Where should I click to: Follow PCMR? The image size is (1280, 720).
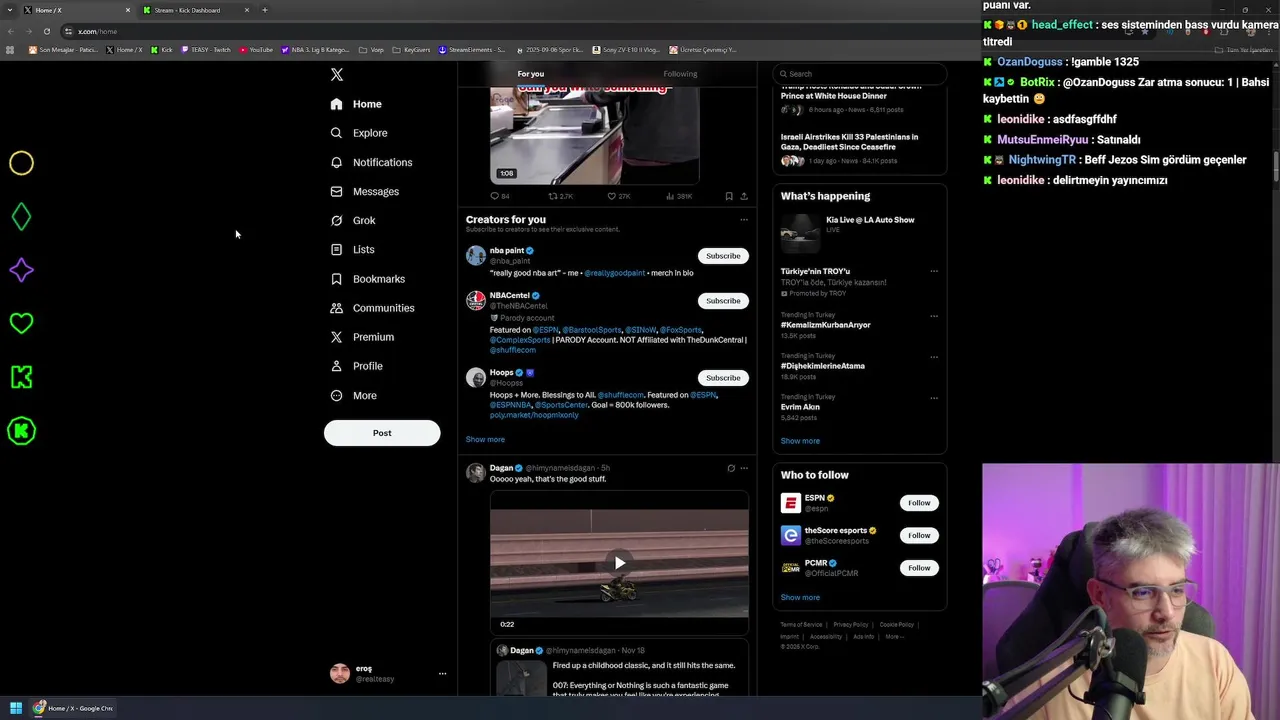click(x=919, y=568)
